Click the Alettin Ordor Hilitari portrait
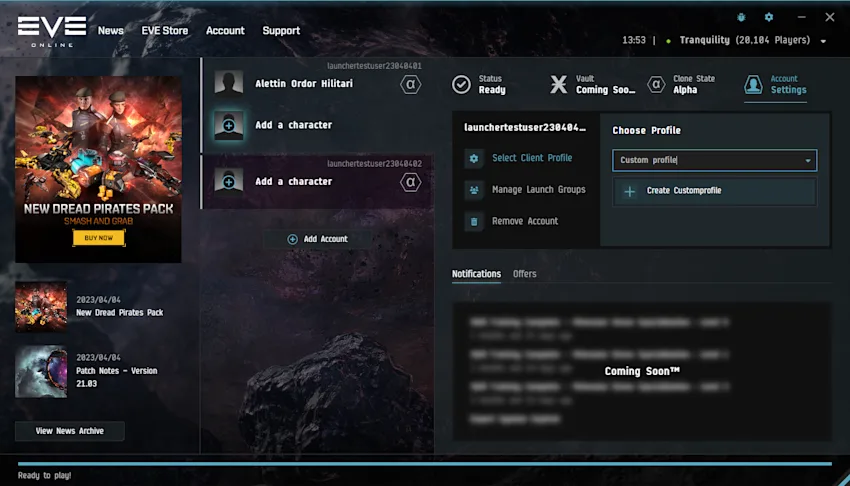850x486 pixels. click(x=229, y=83)
